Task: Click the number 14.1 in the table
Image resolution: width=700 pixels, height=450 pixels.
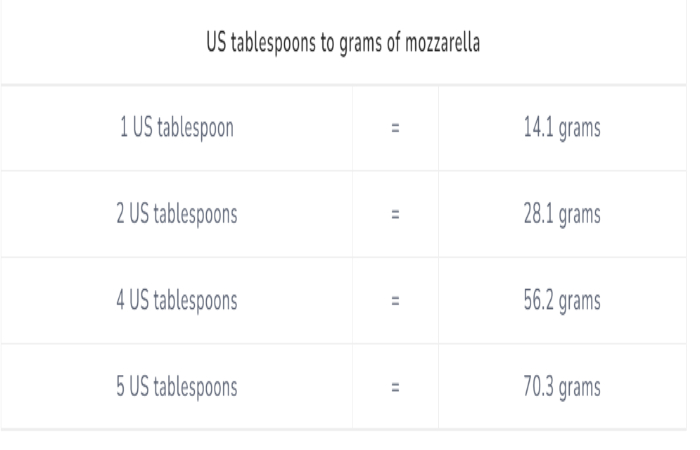Action: [x=538, y=127]
